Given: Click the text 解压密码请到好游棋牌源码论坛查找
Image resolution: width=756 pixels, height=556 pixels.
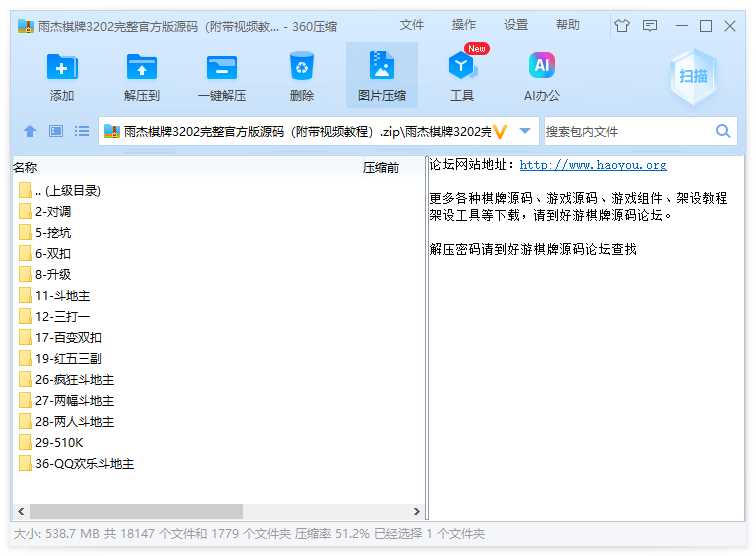Looking at the screenshot, I should point(533,249).
